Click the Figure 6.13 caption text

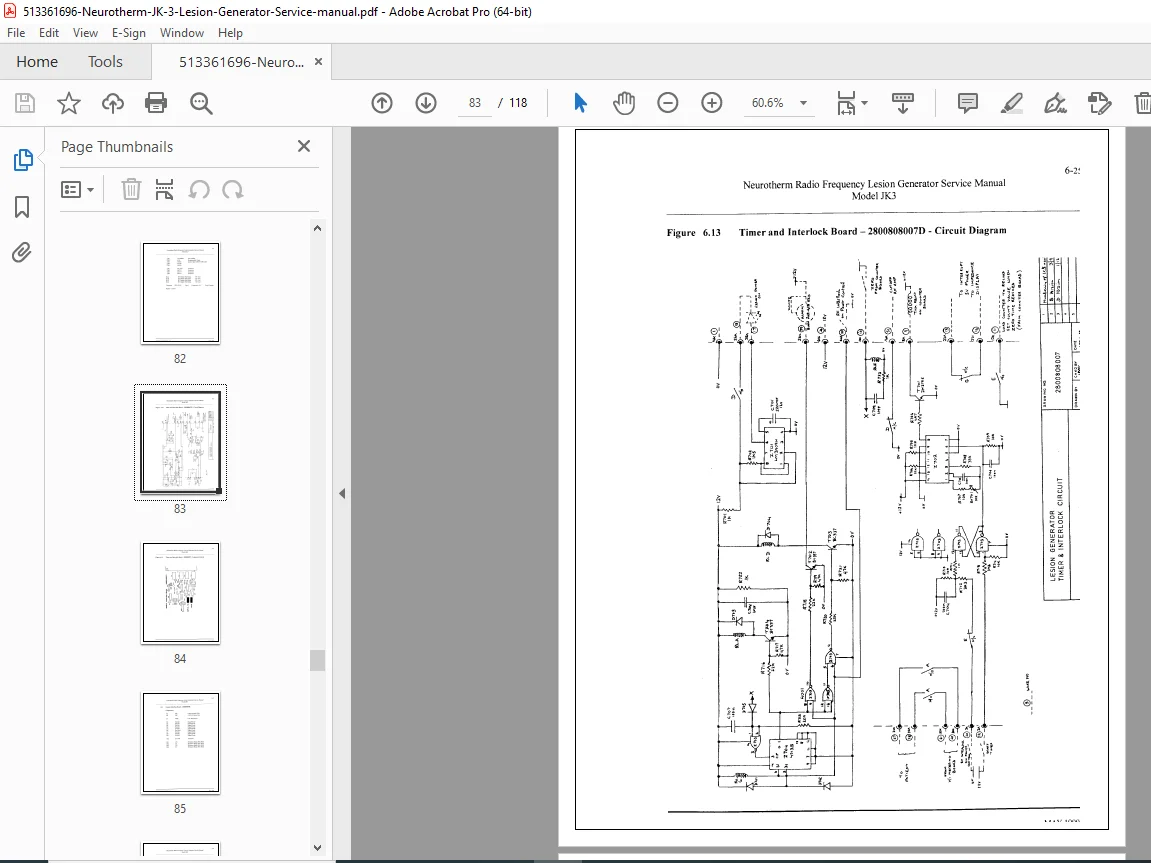point(836,232)
